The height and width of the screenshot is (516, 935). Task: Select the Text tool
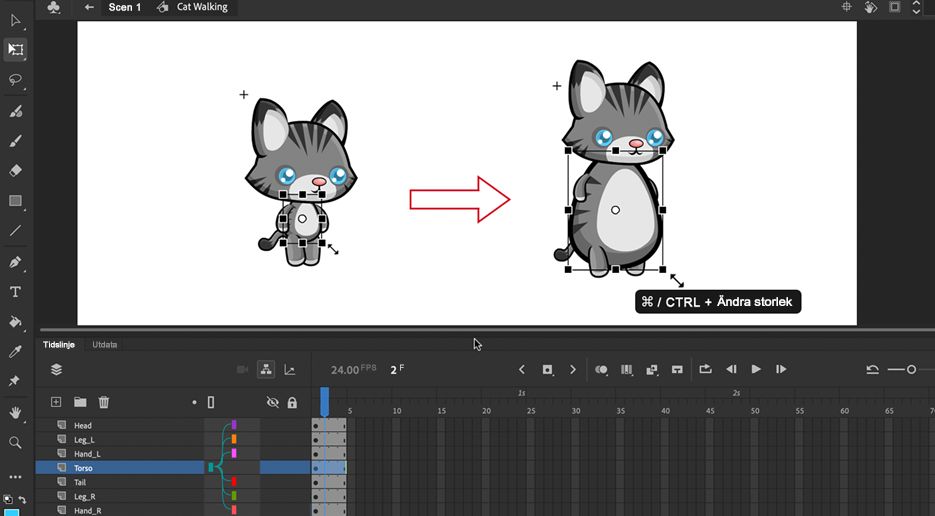[x=16, y=292]
